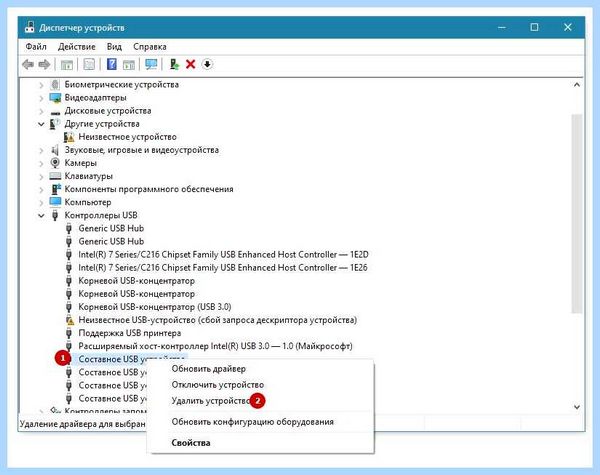Click the Клавиатуры keyboard icon

click(x=55, y=176)
